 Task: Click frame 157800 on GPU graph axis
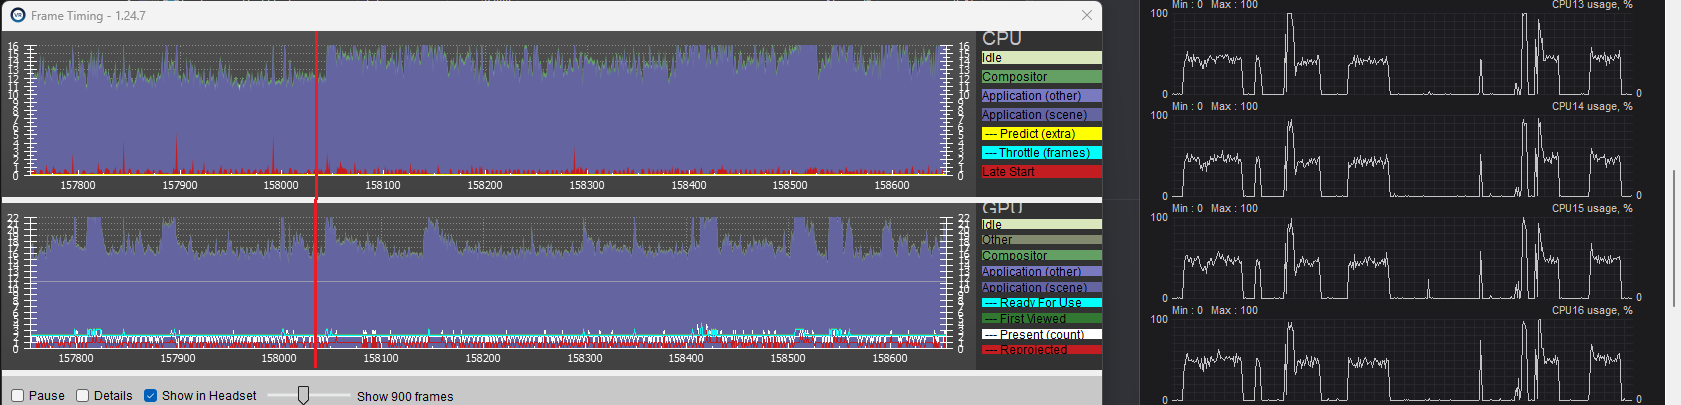pos(76,358)
